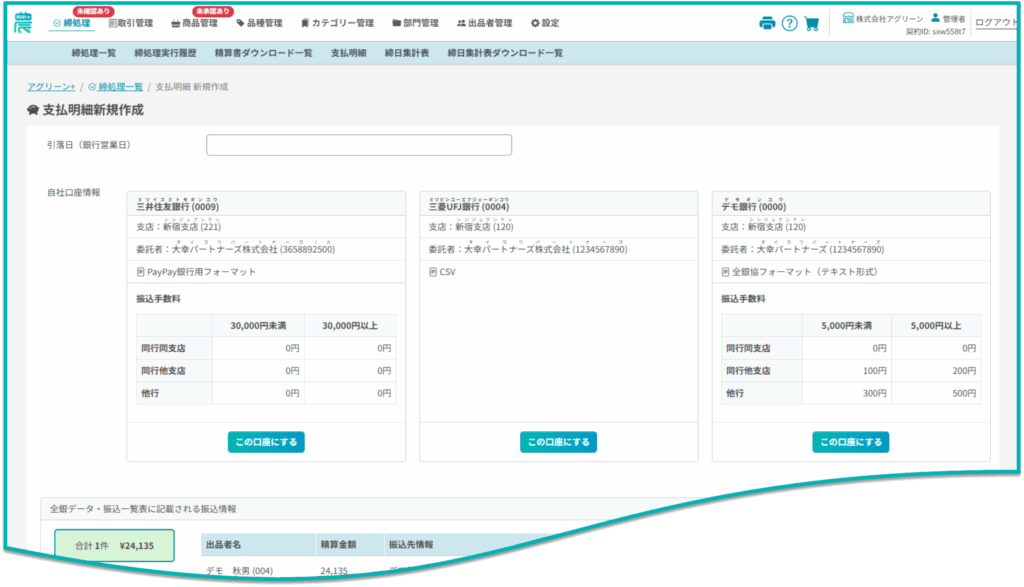The height and width of the screenshot is (587, 1024).
Task: Open the shopping cart icon
Action: pyautogui.click(x=812, y=24)
